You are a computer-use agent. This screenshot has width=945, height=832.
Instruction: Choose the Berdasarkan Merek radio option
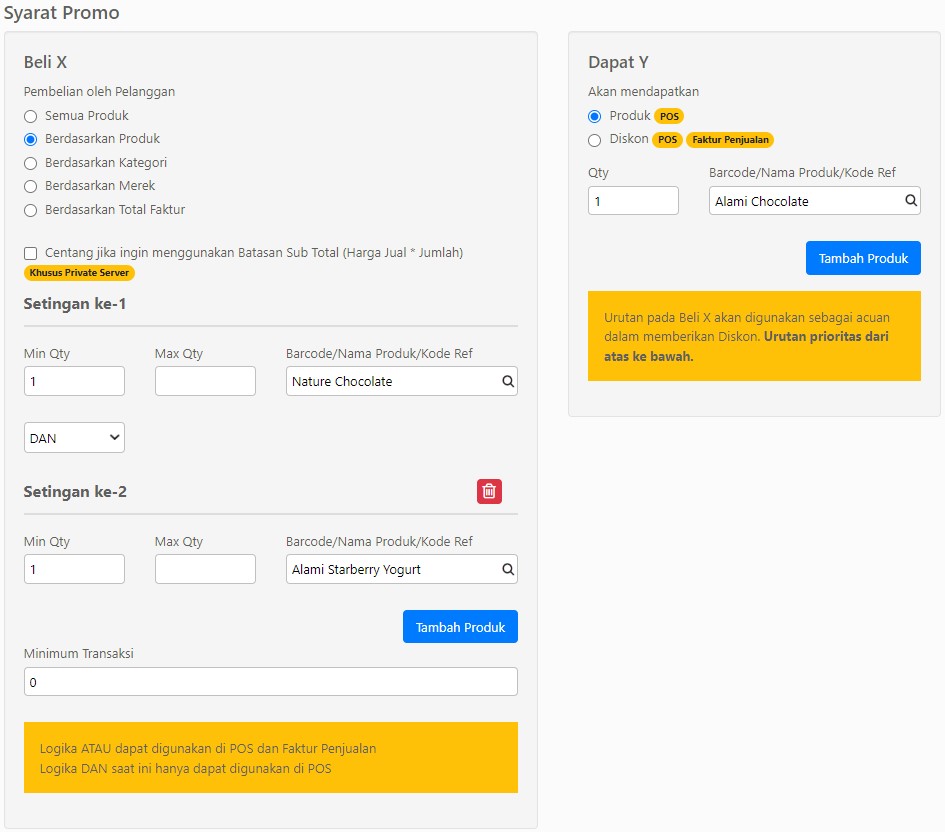coord(31,187)
